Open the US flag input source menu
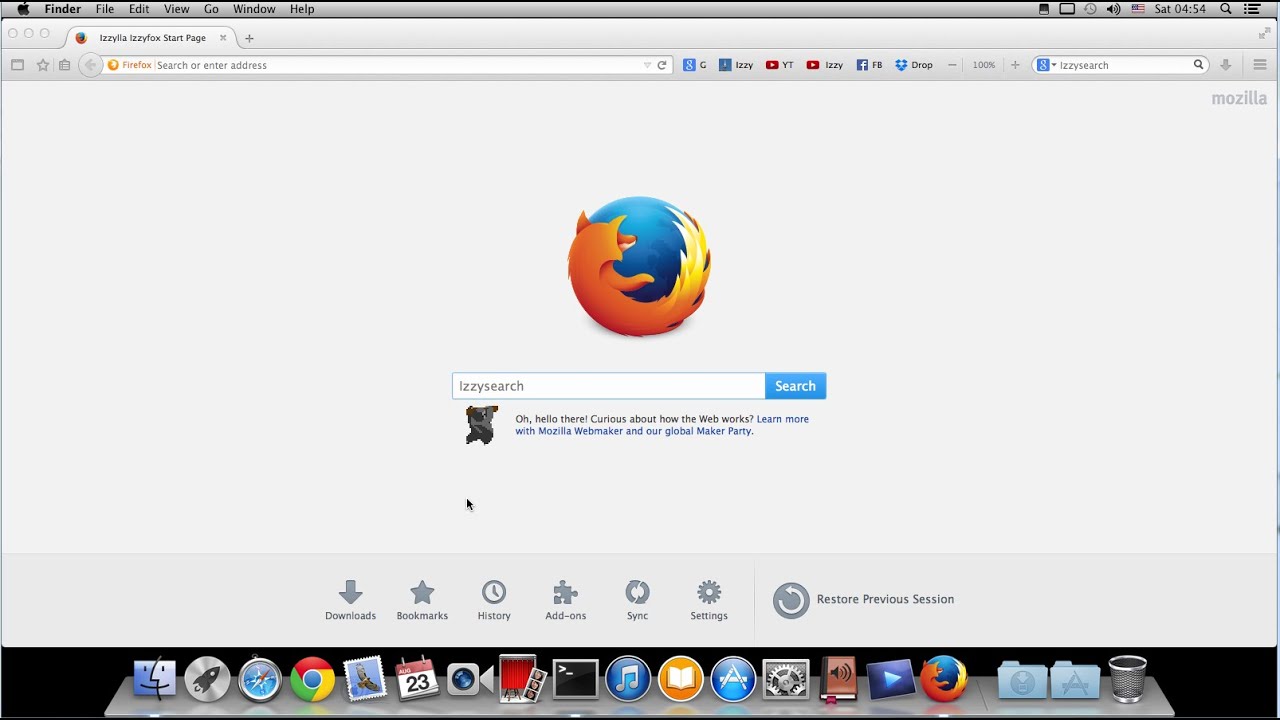This screenshot has width=1280, height=720. 1138,9
